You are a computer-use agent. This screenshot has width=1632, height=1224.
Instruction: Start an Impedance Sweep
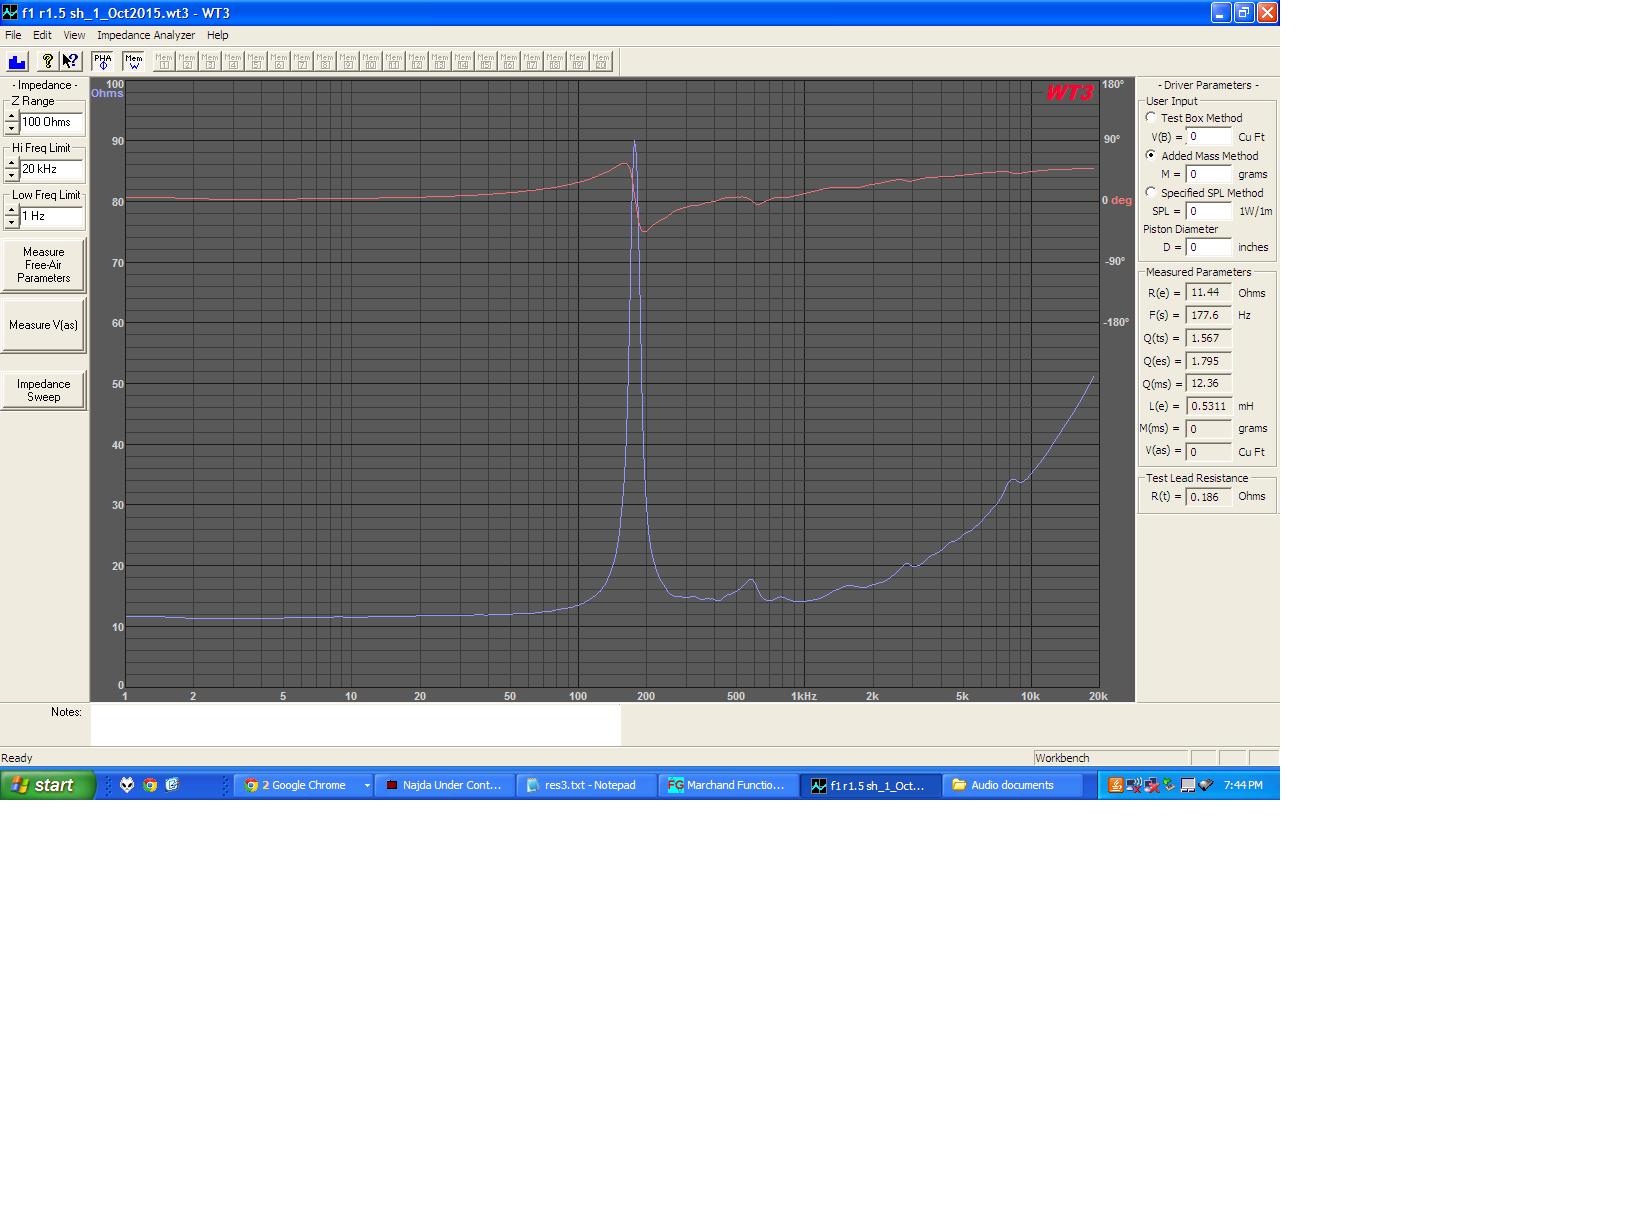click(x=43, y=390)
